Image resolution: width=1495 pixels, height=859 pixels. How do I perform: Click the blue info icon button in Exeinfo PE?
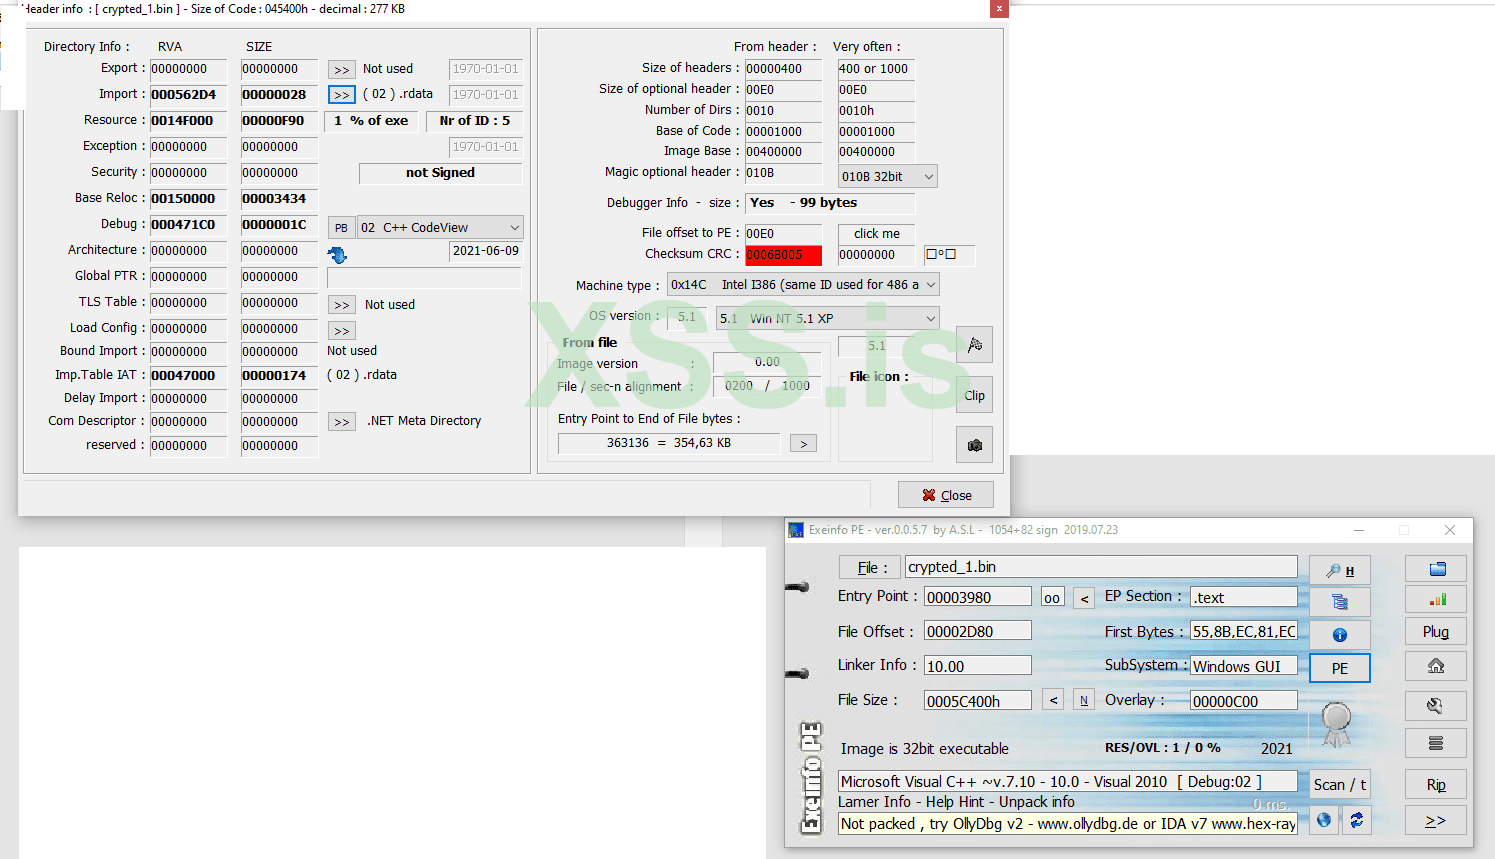click(1339, 635)
